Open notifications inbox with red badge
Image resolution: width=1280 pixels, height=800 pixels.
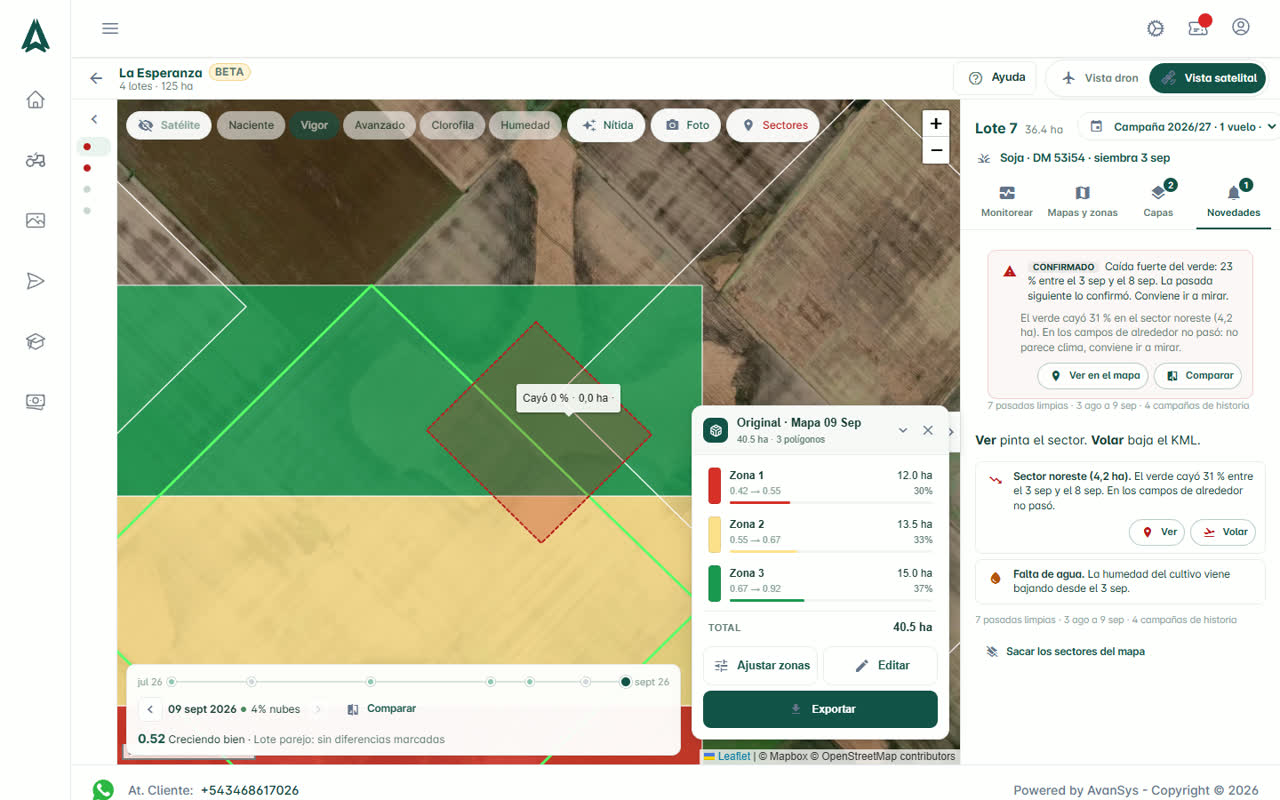pos(1199,27)
